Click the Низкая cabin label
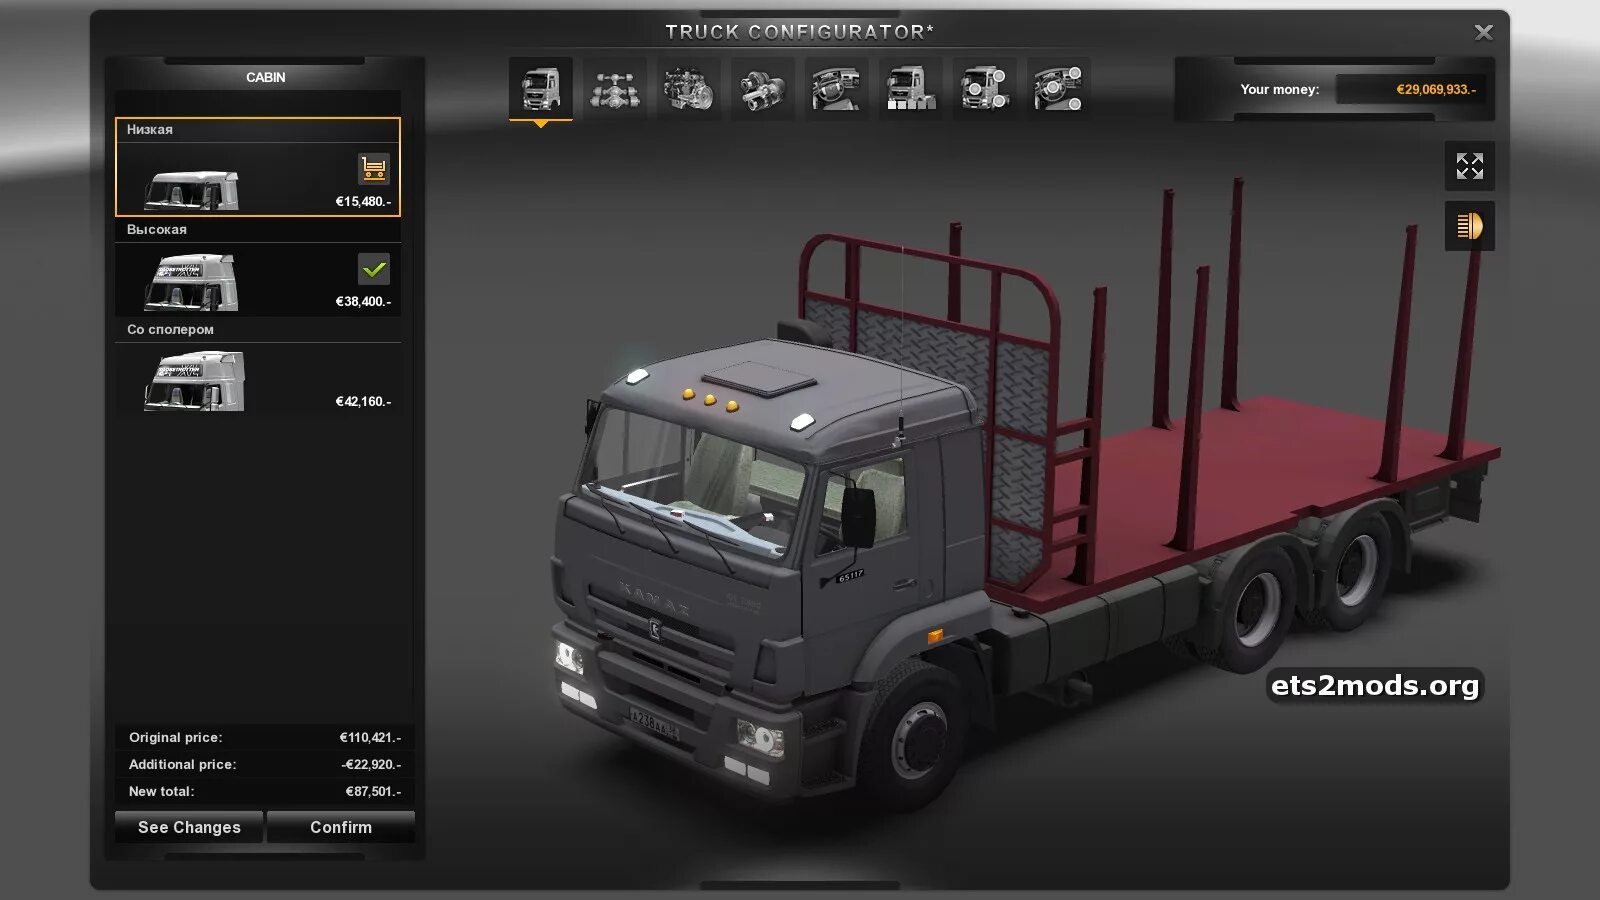The width and height of the screenshot is (1600, 900). point(150,130)
